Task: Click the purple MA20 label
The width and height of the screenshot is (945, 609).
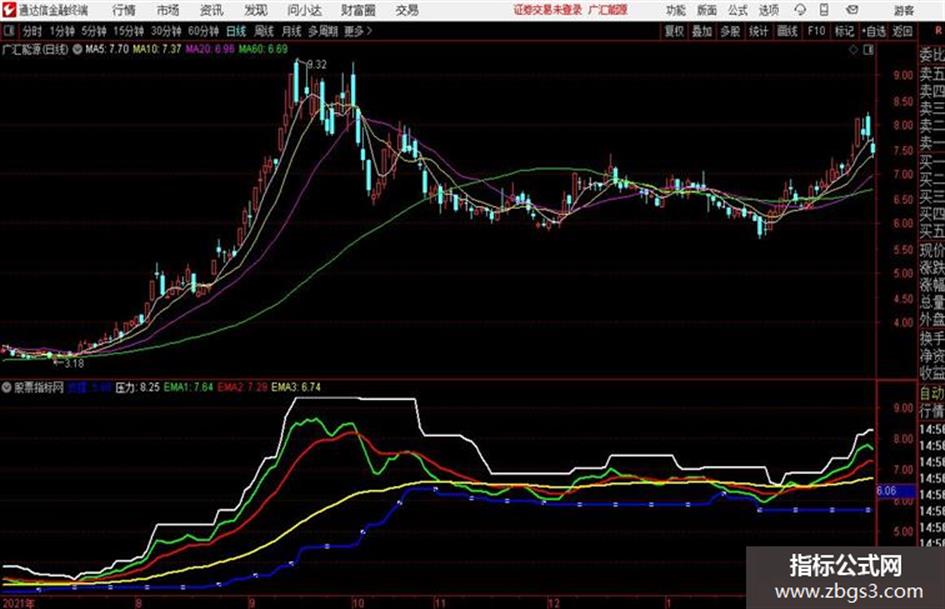Action: tap(210, 49)
